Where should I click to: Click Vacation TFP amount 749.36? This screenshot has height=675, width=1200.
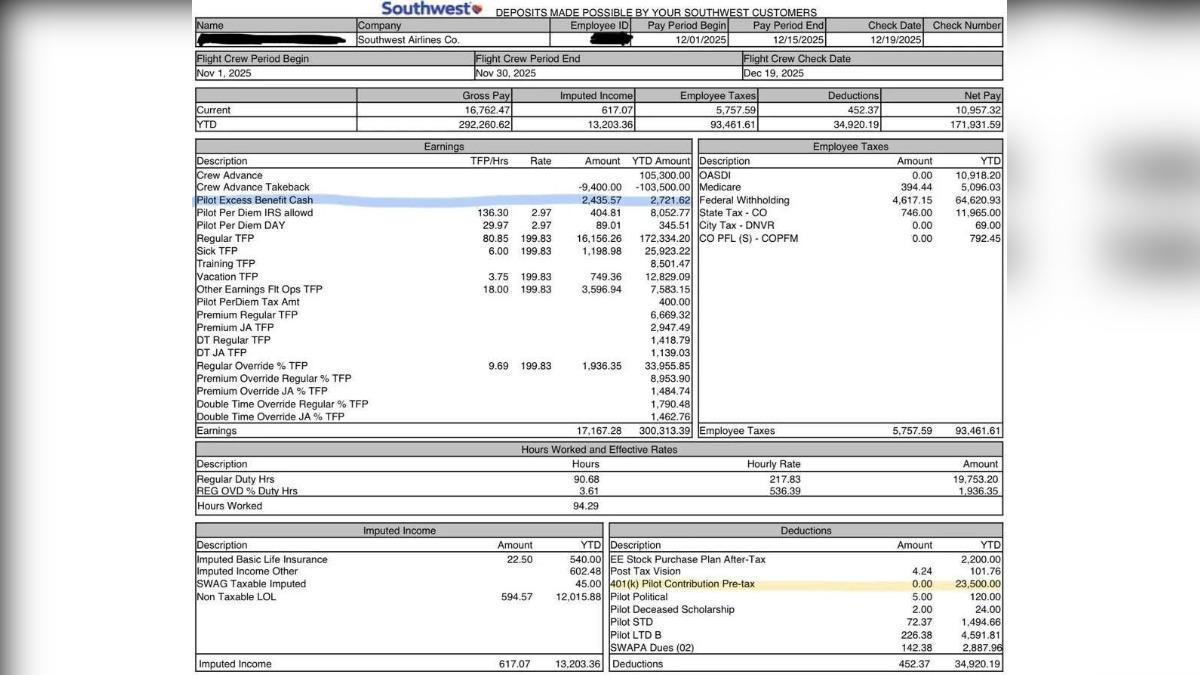point(606,277)
